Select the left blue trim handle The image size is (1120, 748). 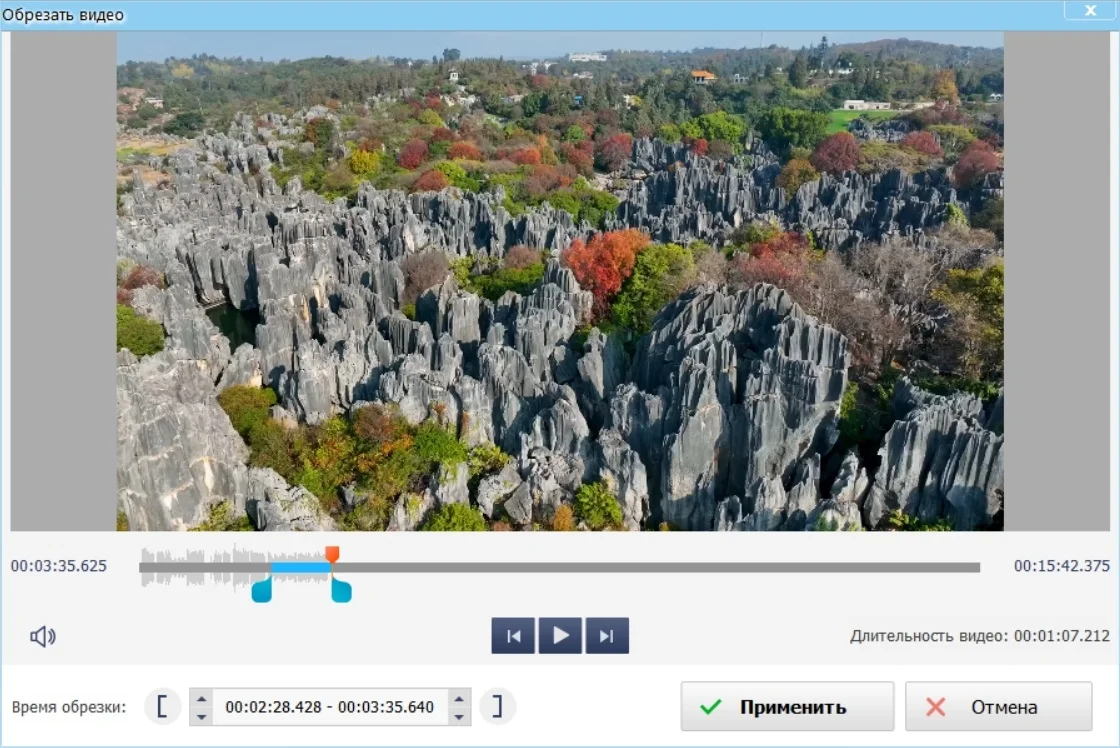(261, 589)
